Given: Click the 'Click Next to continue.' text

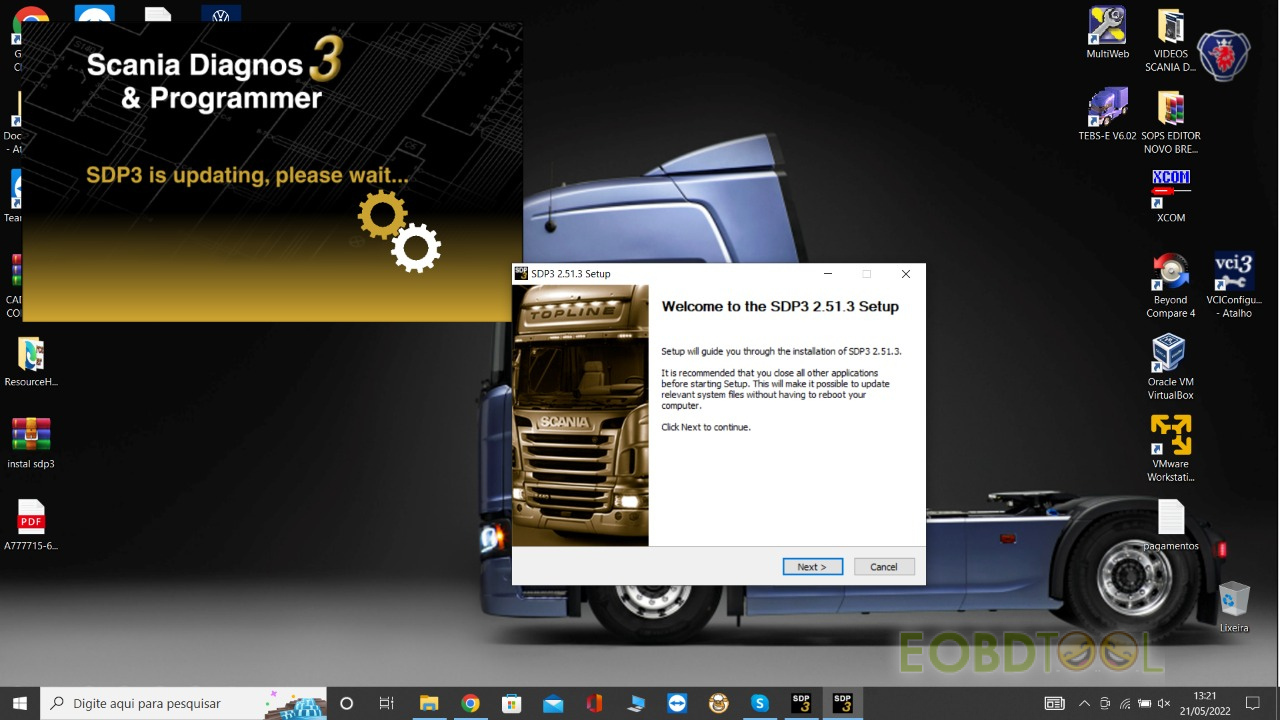Looking at the screenshot, I should coord(706,427).
